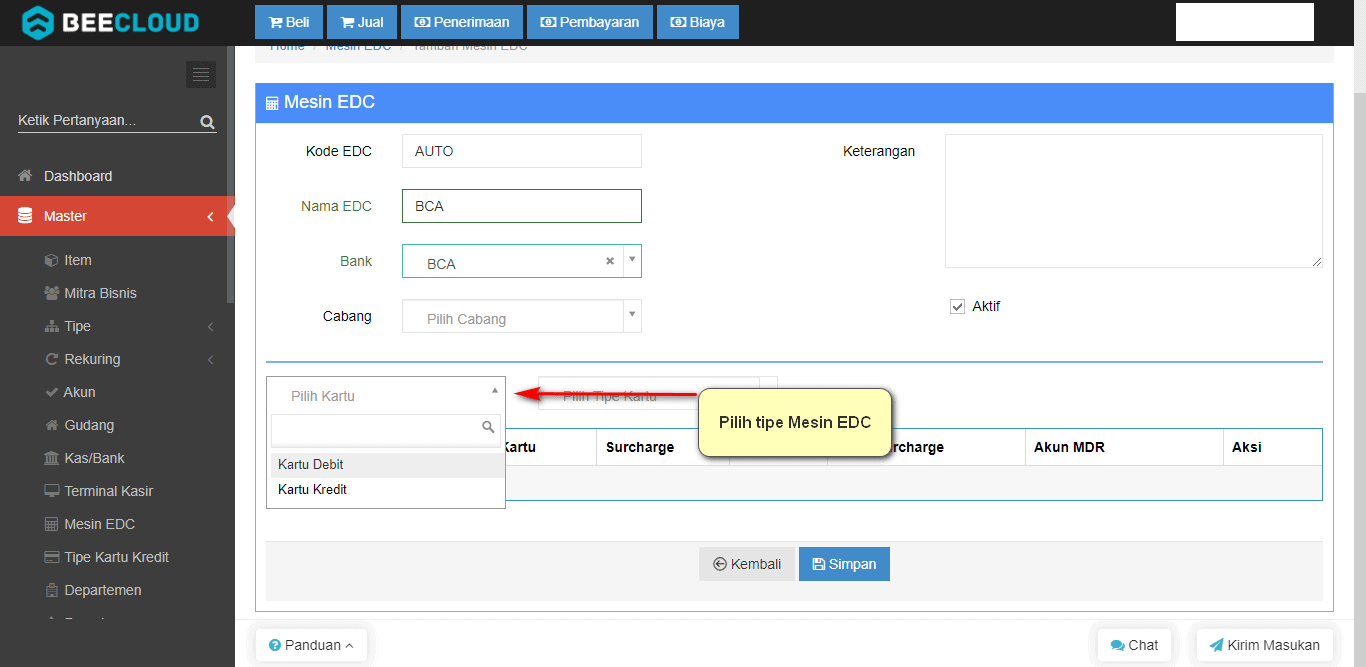Open the Cabang dropdown
Screen dimensions: 1366x667
521,316
